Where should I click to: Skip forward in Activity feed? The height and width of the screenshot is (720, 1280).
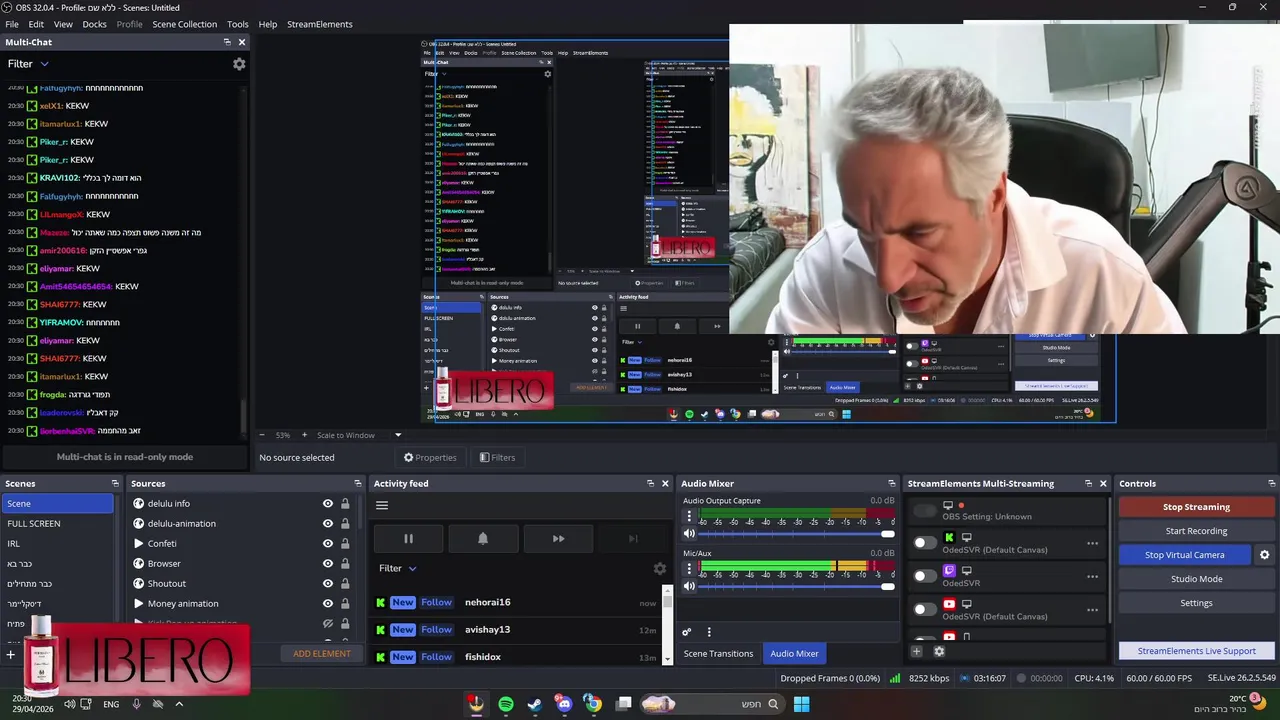558,539
